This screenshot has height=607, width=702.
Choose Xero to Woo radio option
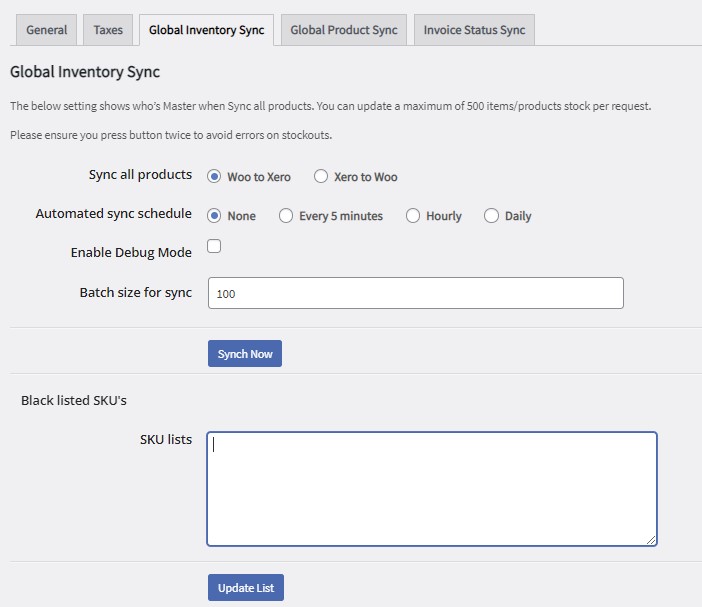321,176
